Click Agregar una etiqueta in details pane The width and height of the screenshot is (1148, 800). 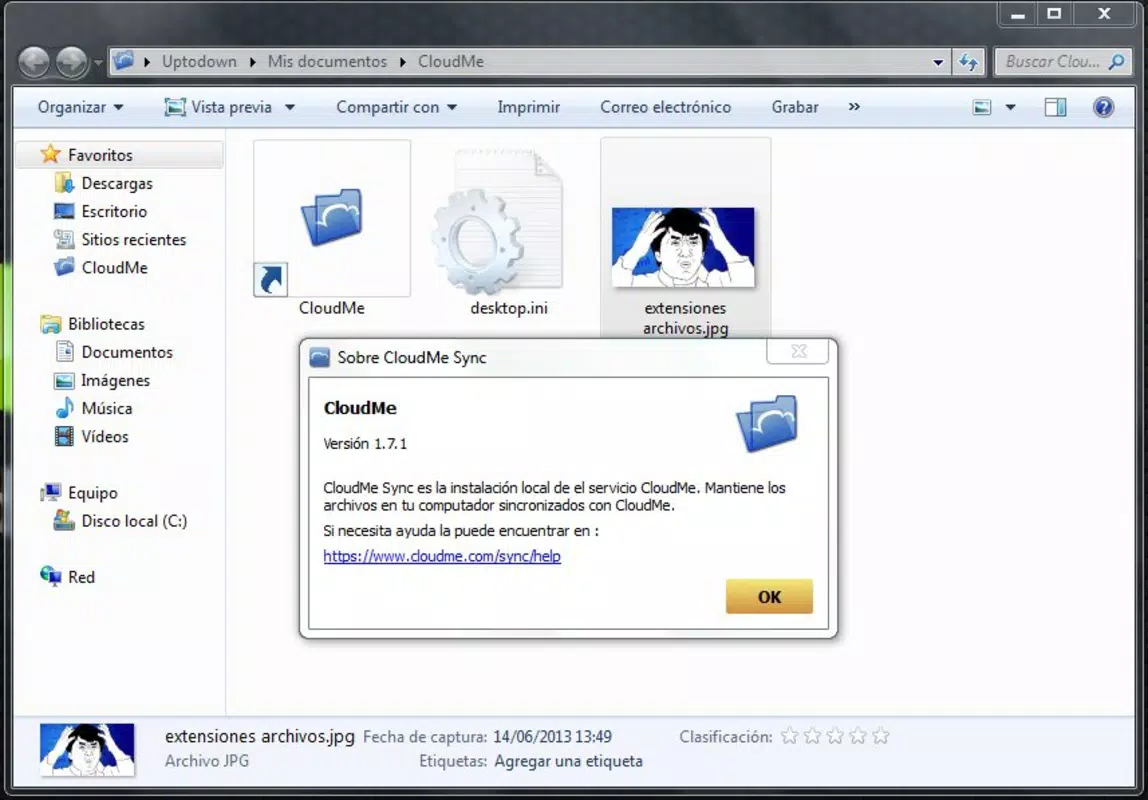568,761
